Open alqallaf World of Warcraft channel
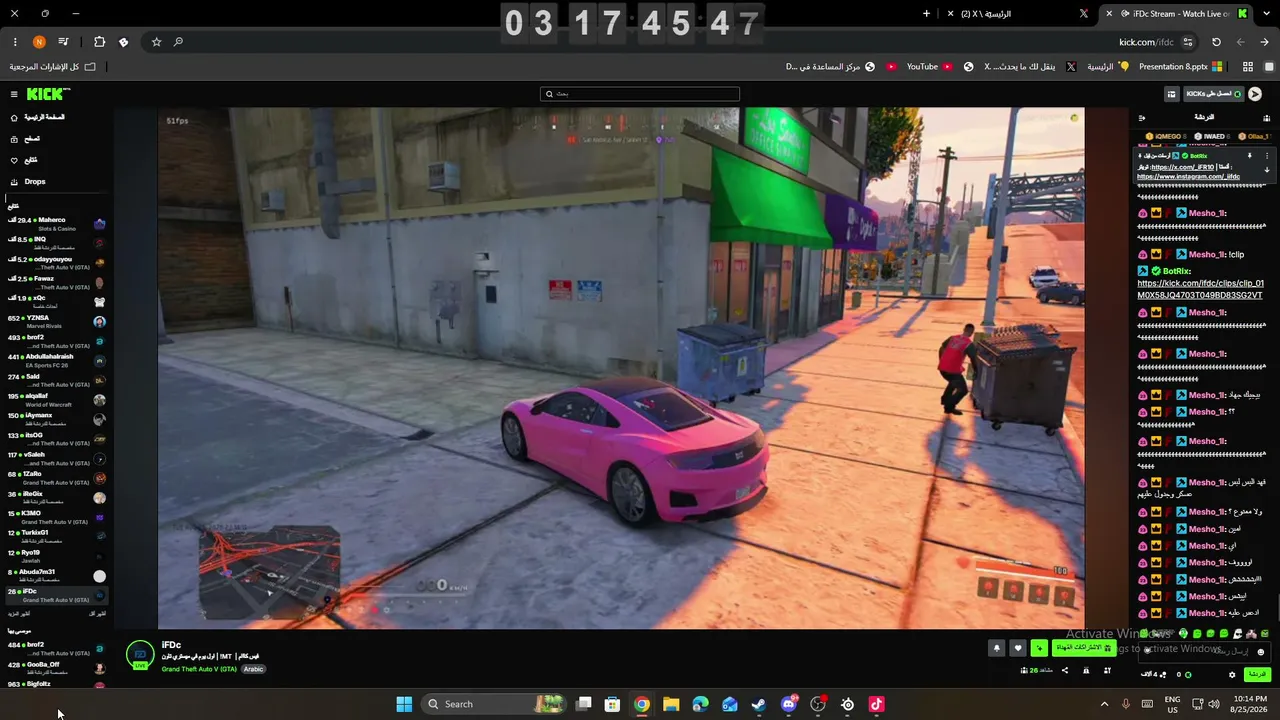1280x720 pixels. [56, 400]
